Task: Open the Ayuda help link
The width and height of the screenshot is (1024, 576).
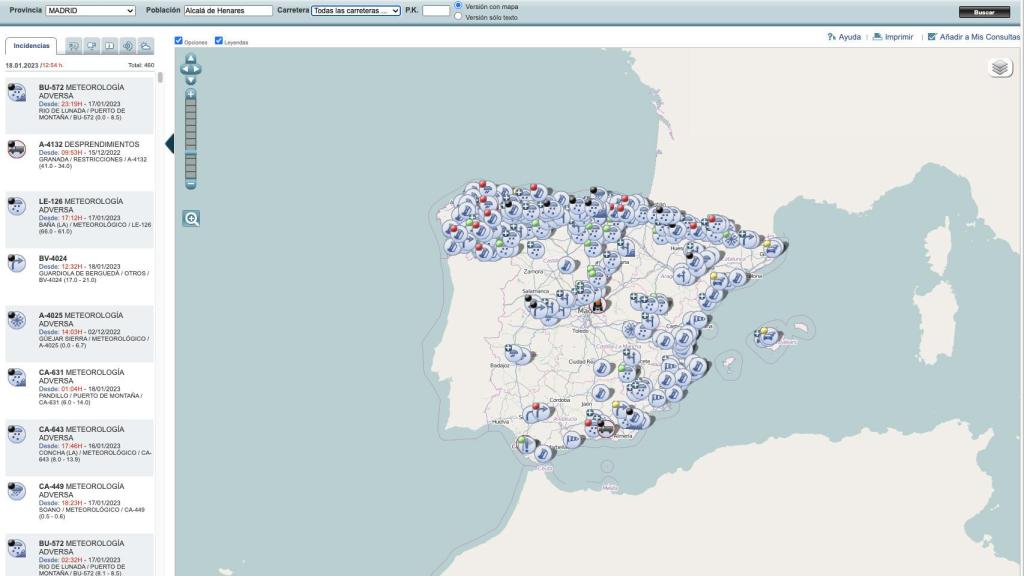Action: click(844, 37)
